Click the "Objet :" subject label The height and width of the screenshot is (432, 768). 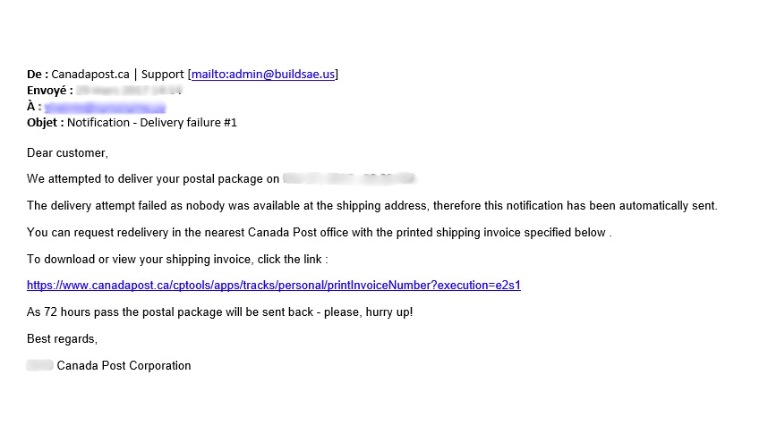45,122
